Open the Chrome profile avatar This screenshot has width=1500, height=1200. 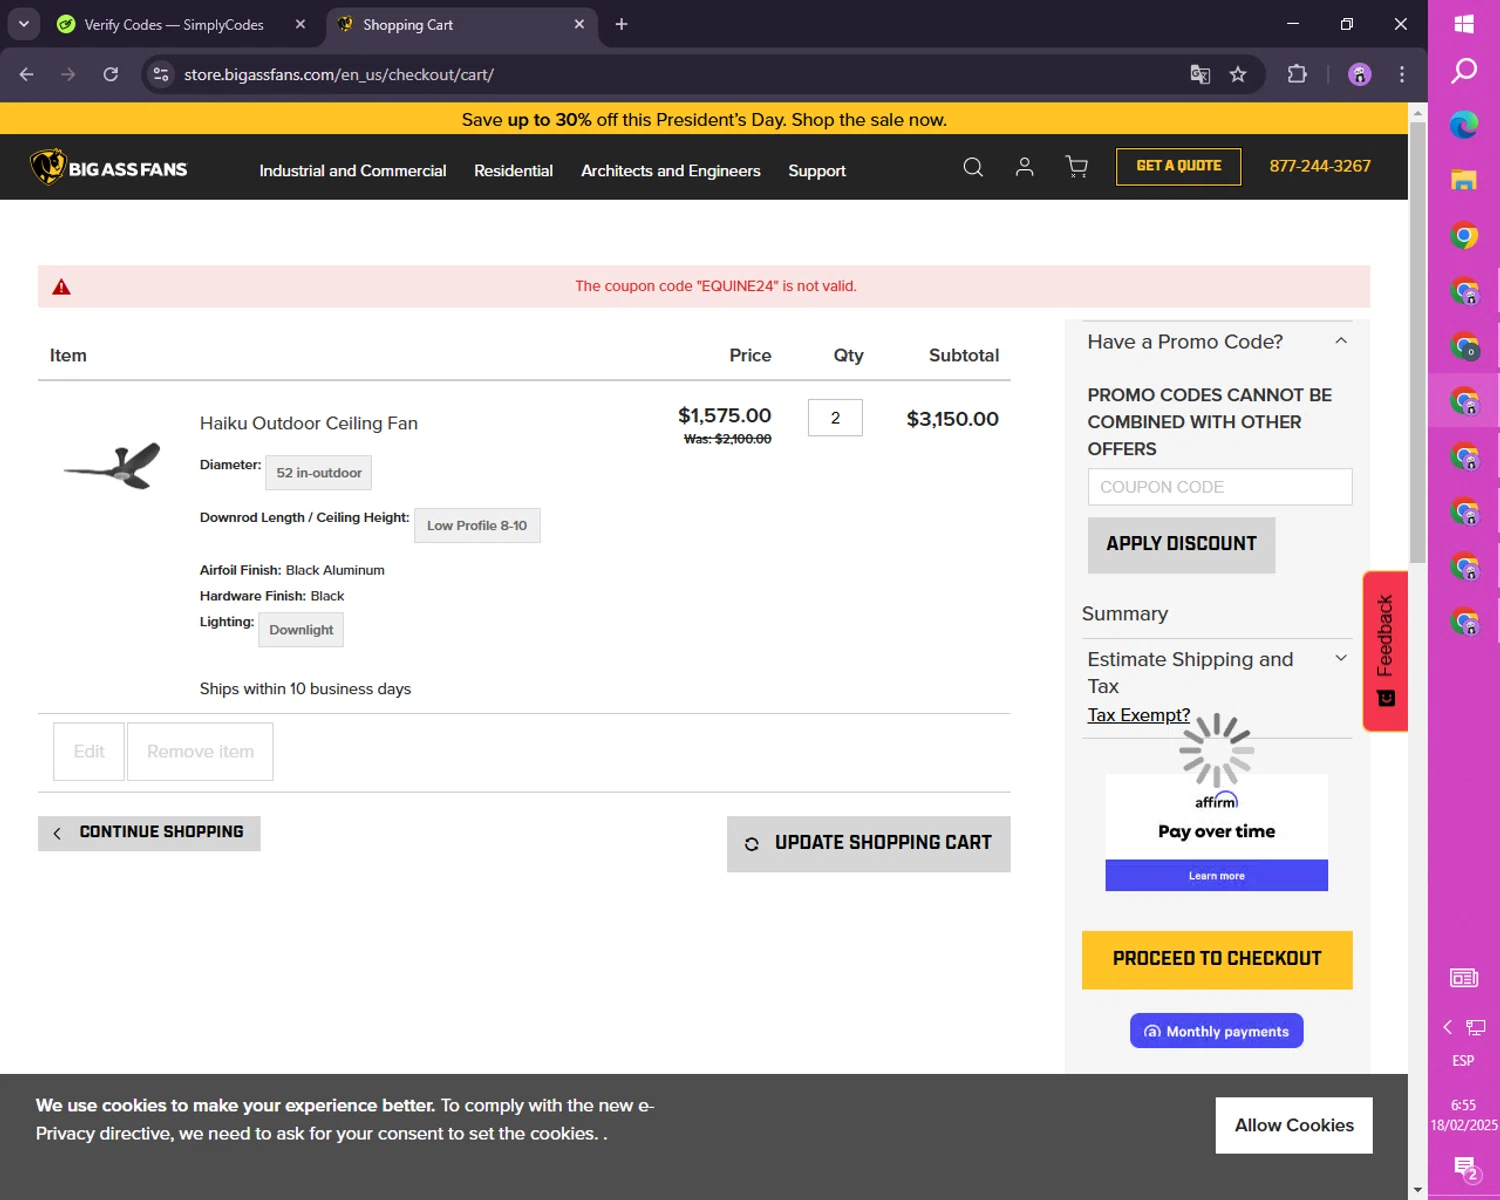click(1359, 74)
